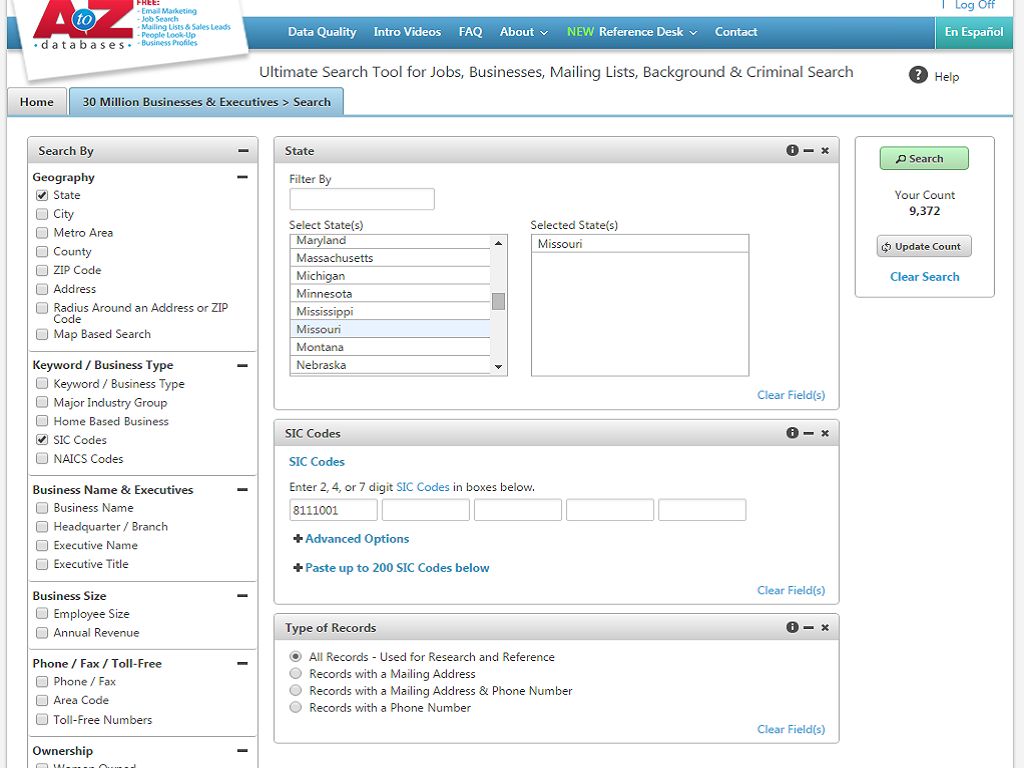The image size is (1024, 768).
Task: Select 30 Million Businesses & Executives tab
Action: pyautogui.click(x=206, y=102)
